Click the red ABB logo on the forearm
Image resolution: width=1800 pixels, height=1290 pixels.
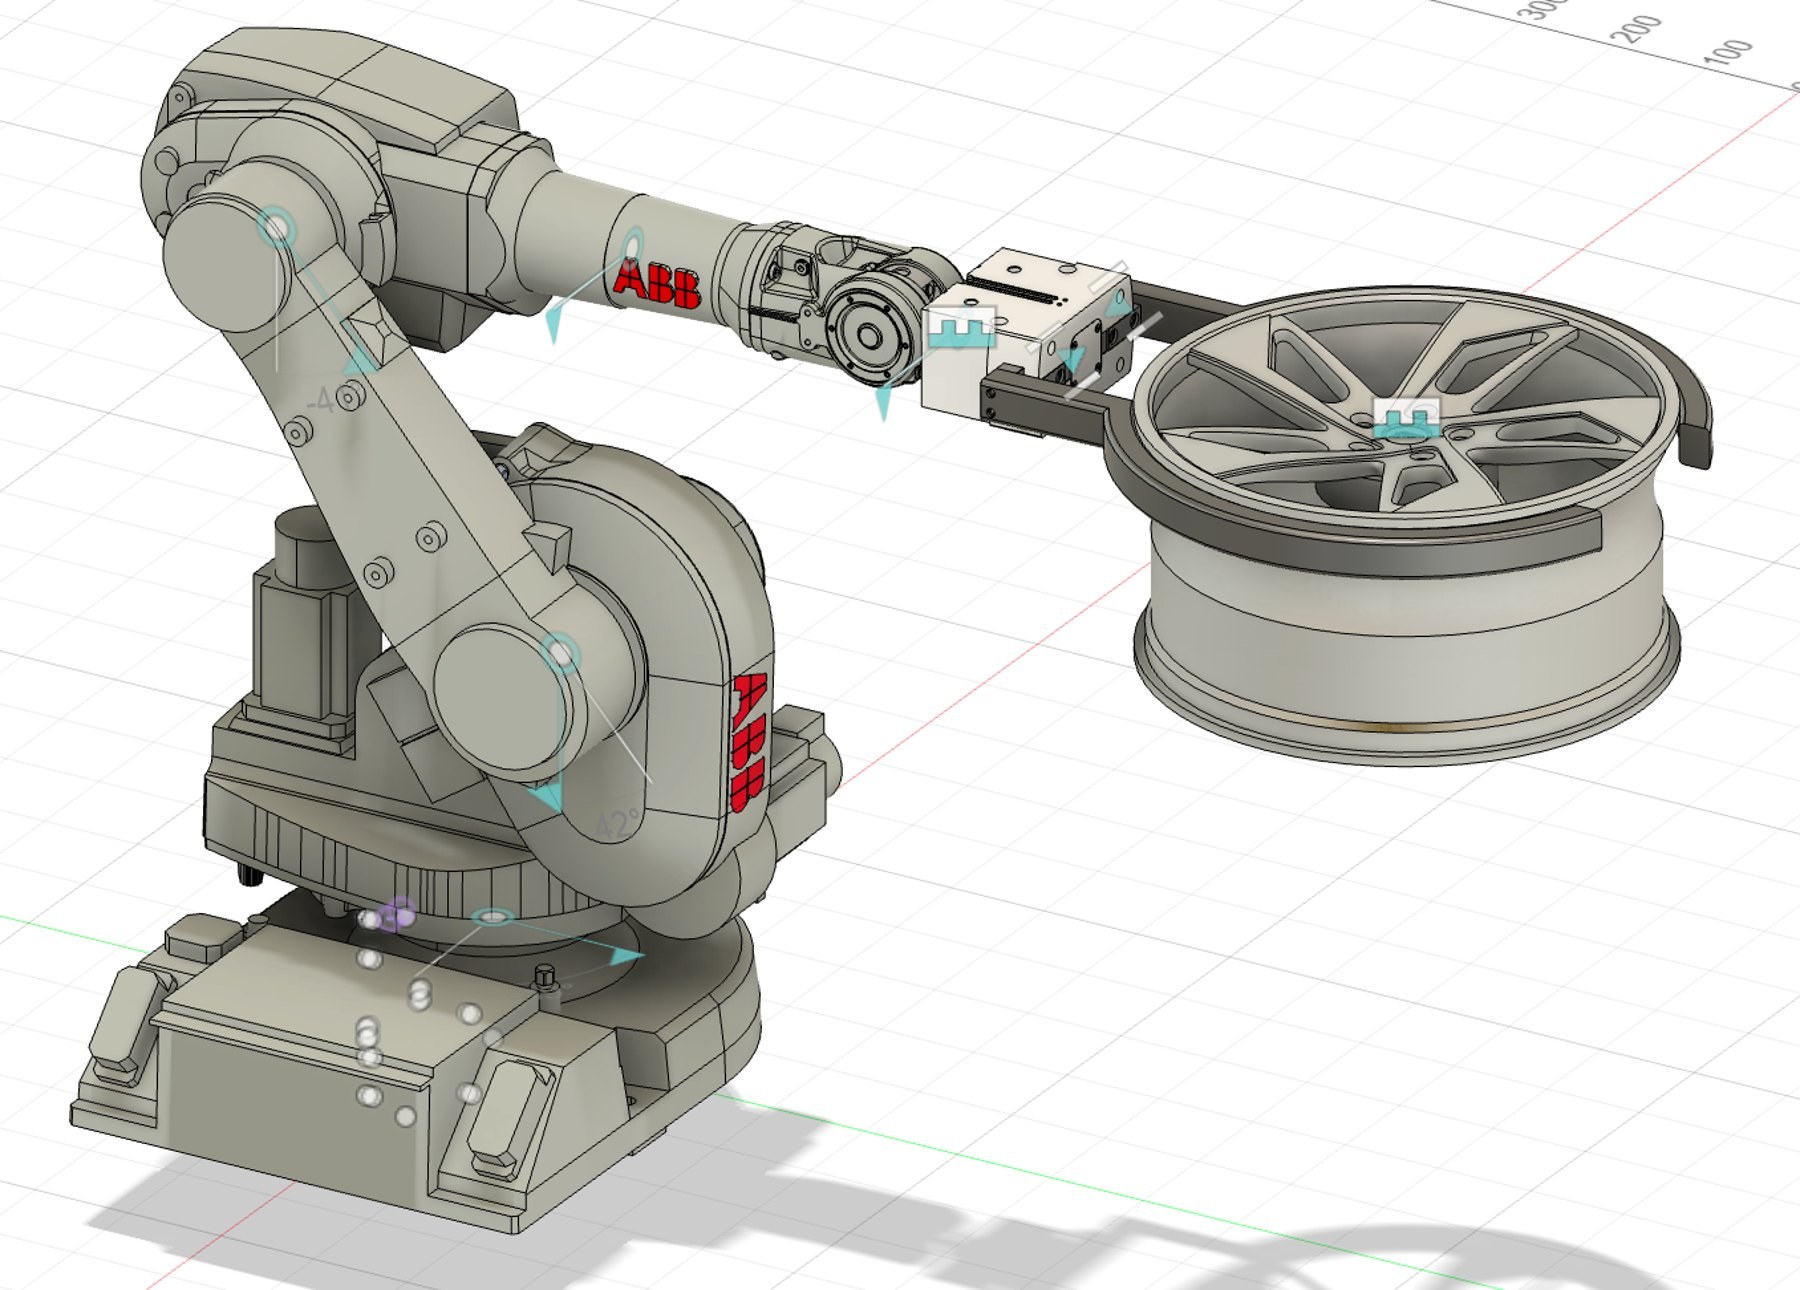[657, 283]
